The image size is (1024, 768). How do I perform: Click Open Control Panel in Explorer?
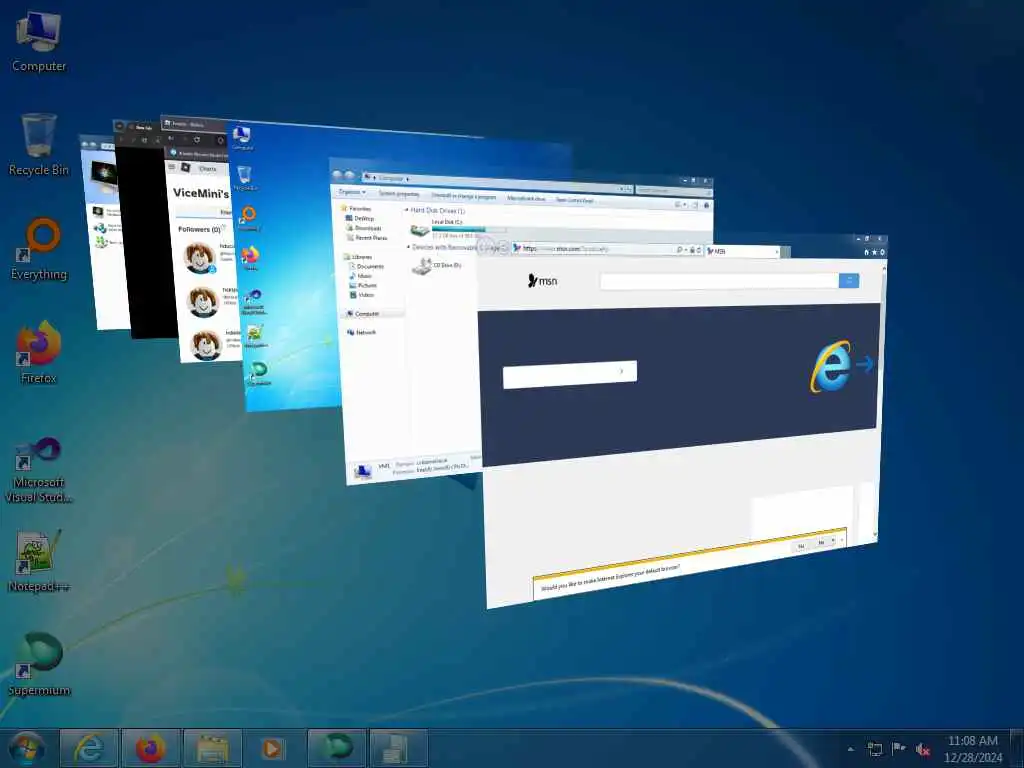(575, 200)
